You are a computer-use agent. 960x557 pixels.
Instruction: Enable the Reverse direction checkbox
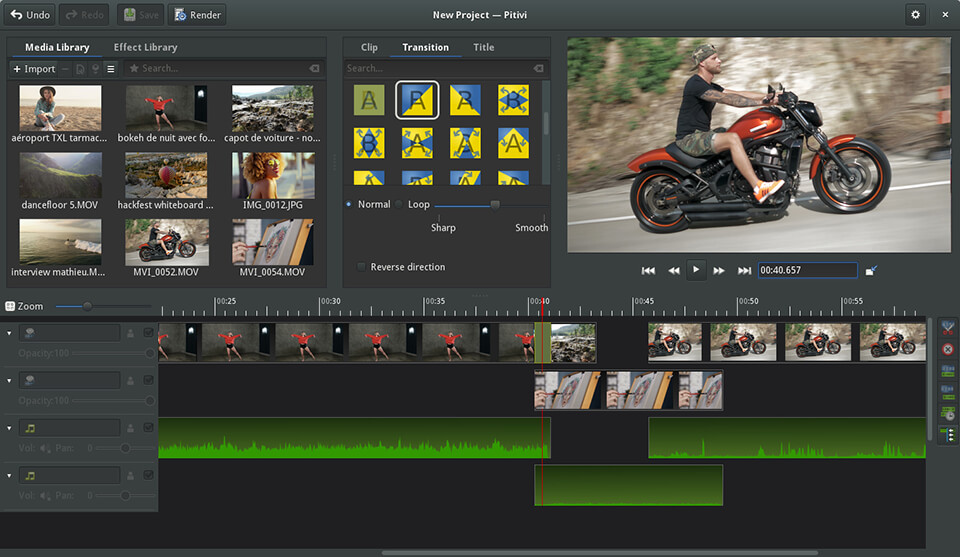(x=362, y=267)
